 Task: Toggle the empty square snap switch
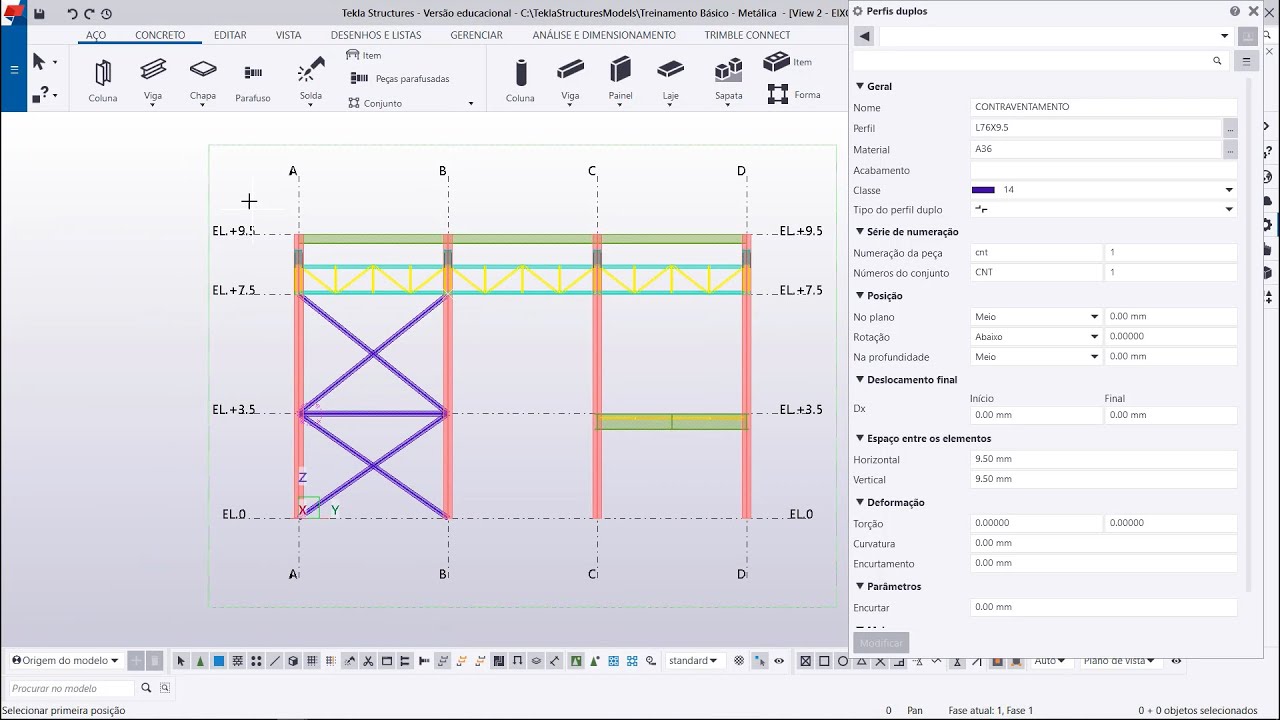[x=824, y=661]
